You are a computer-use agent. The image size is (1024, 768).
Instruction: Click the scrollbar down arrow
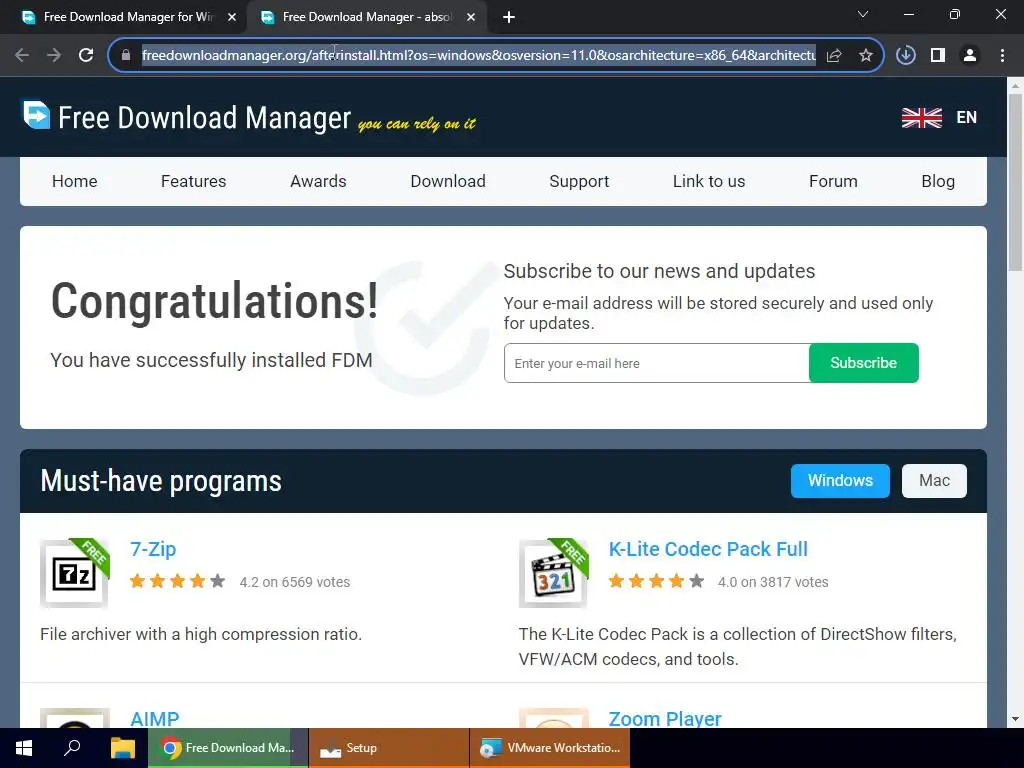pyautogui.click(x=1015, y=719)
